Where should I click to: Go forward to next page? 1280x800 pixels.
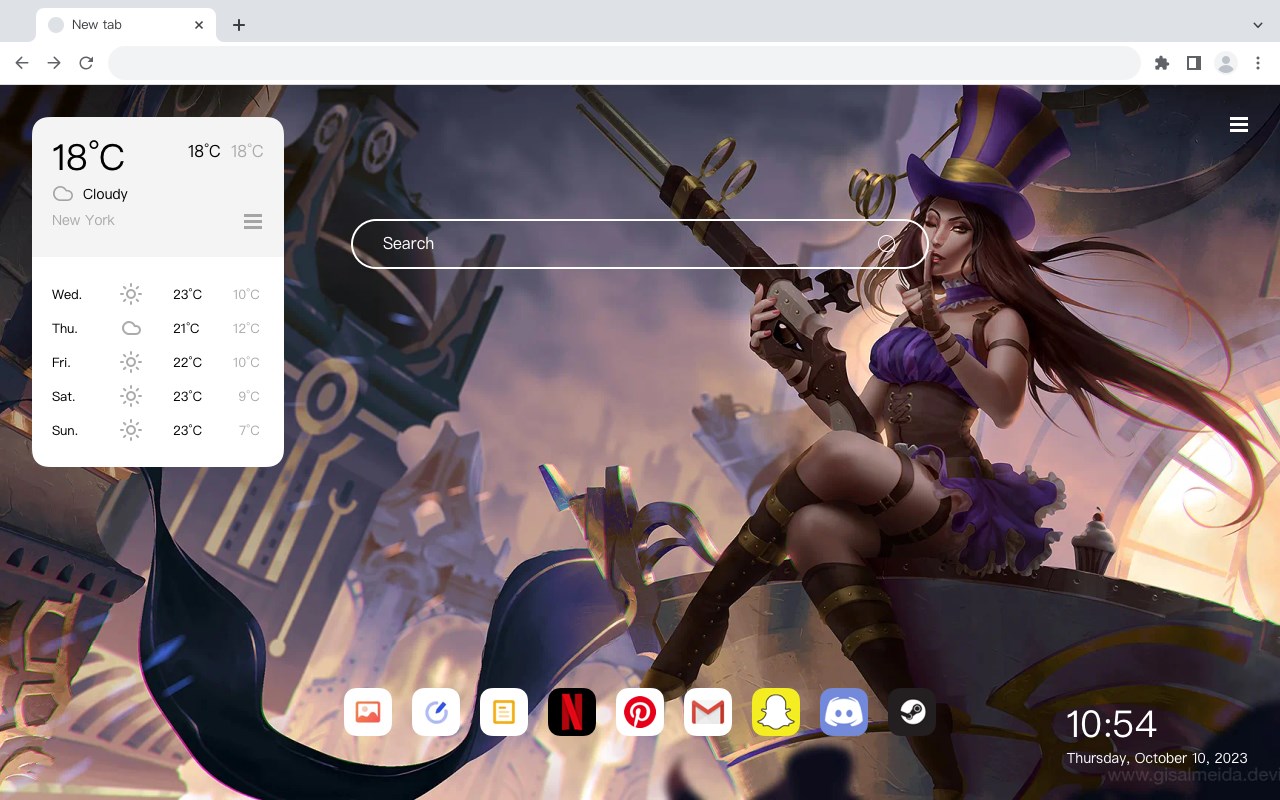(54, 63)
